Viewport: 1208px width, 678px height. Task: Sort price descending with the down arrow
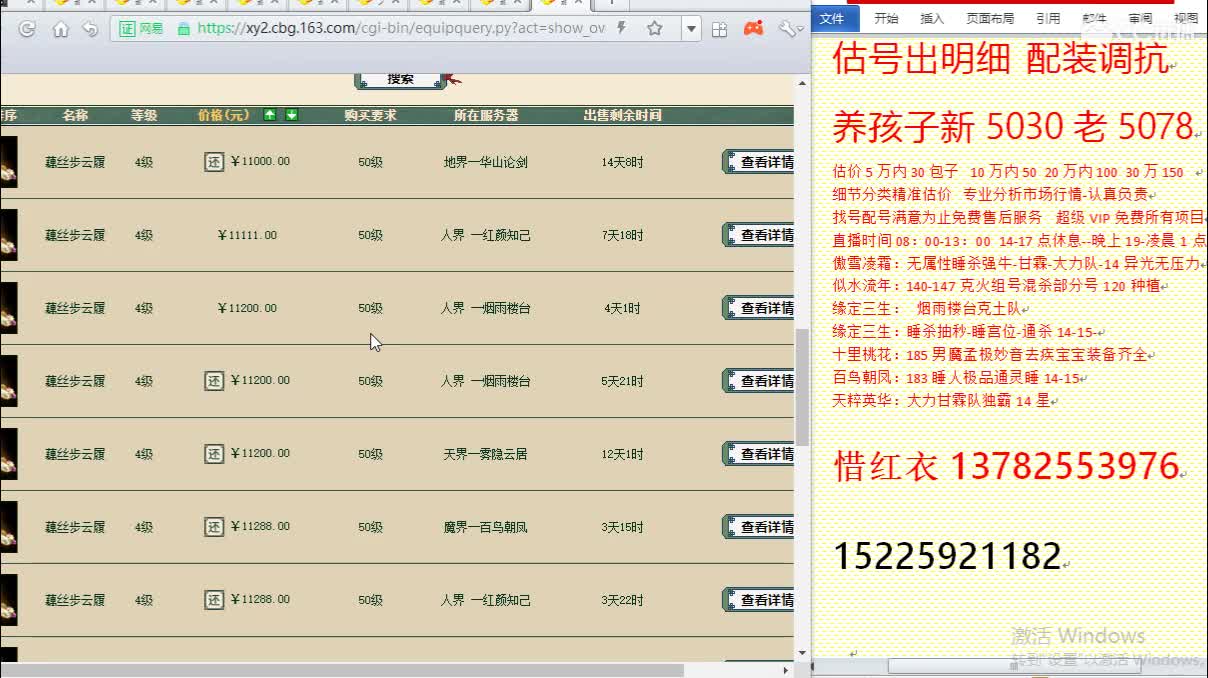292,115
